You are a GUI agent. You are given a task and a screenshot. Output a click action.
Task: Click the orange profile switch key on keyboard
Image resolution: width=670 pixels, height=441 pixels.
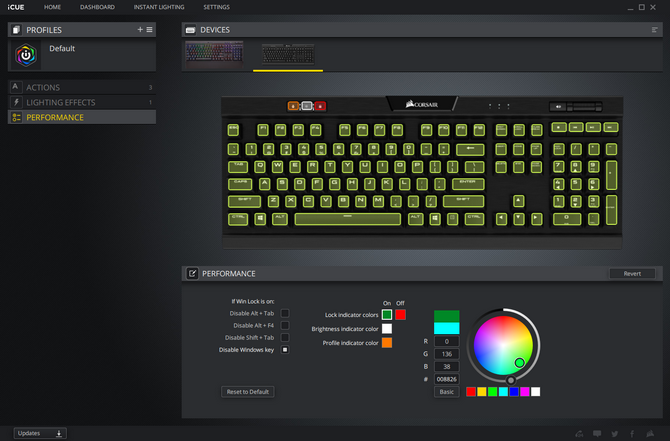[x=293, y=106]
